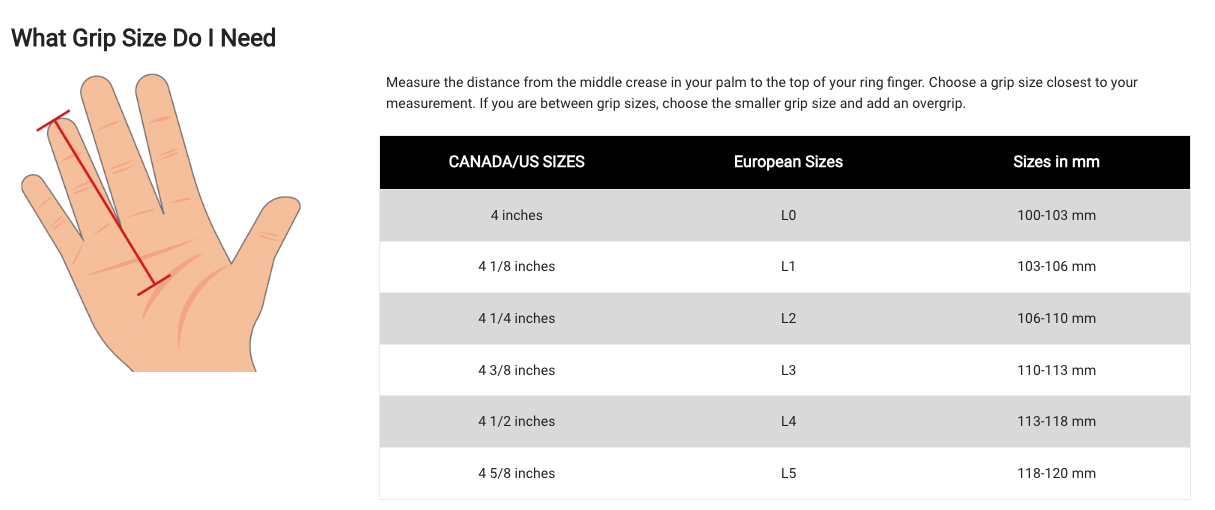Click the L2 European size cell
The height and width of the screenshot is (510, 1215).
(788, 319)
